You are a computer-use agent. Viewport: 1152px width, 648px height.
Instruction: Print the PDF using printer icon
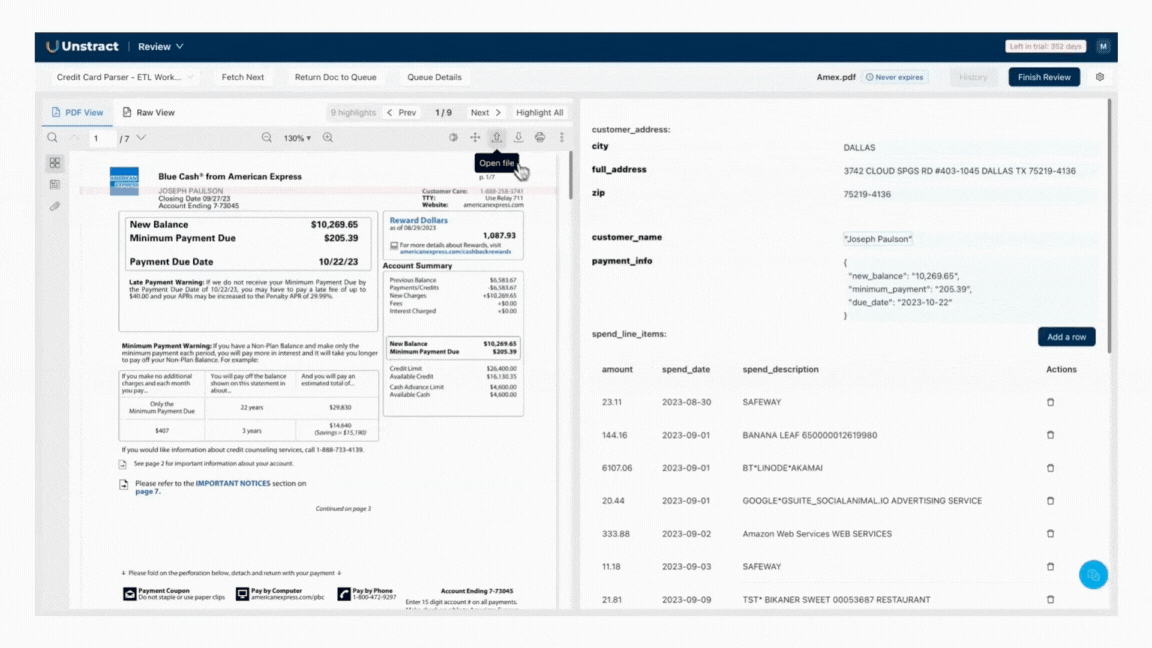(540, 138)
